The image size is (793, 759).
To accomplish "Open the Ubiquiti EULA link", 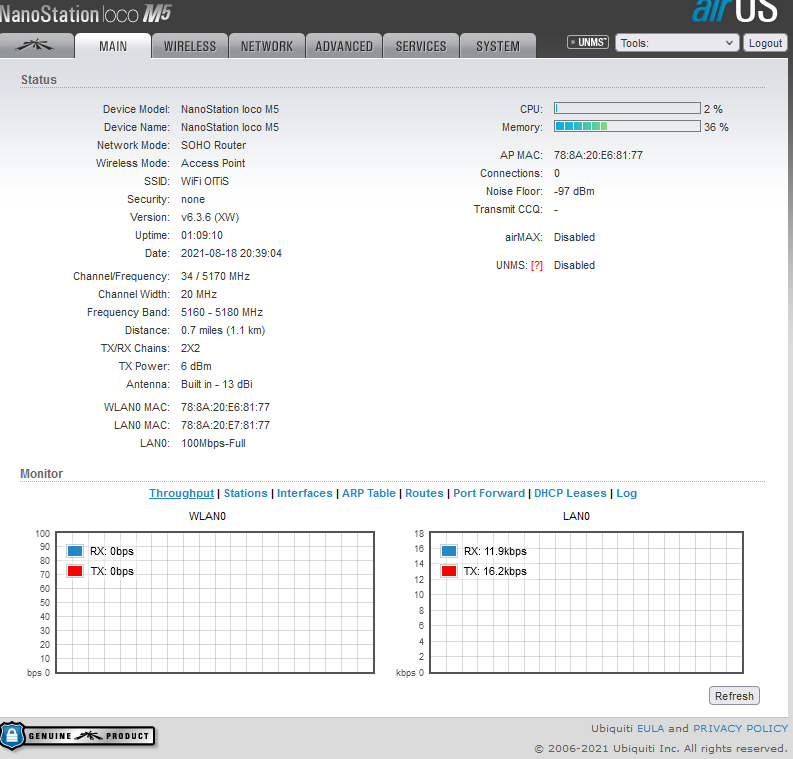I will tap(650, 728).
